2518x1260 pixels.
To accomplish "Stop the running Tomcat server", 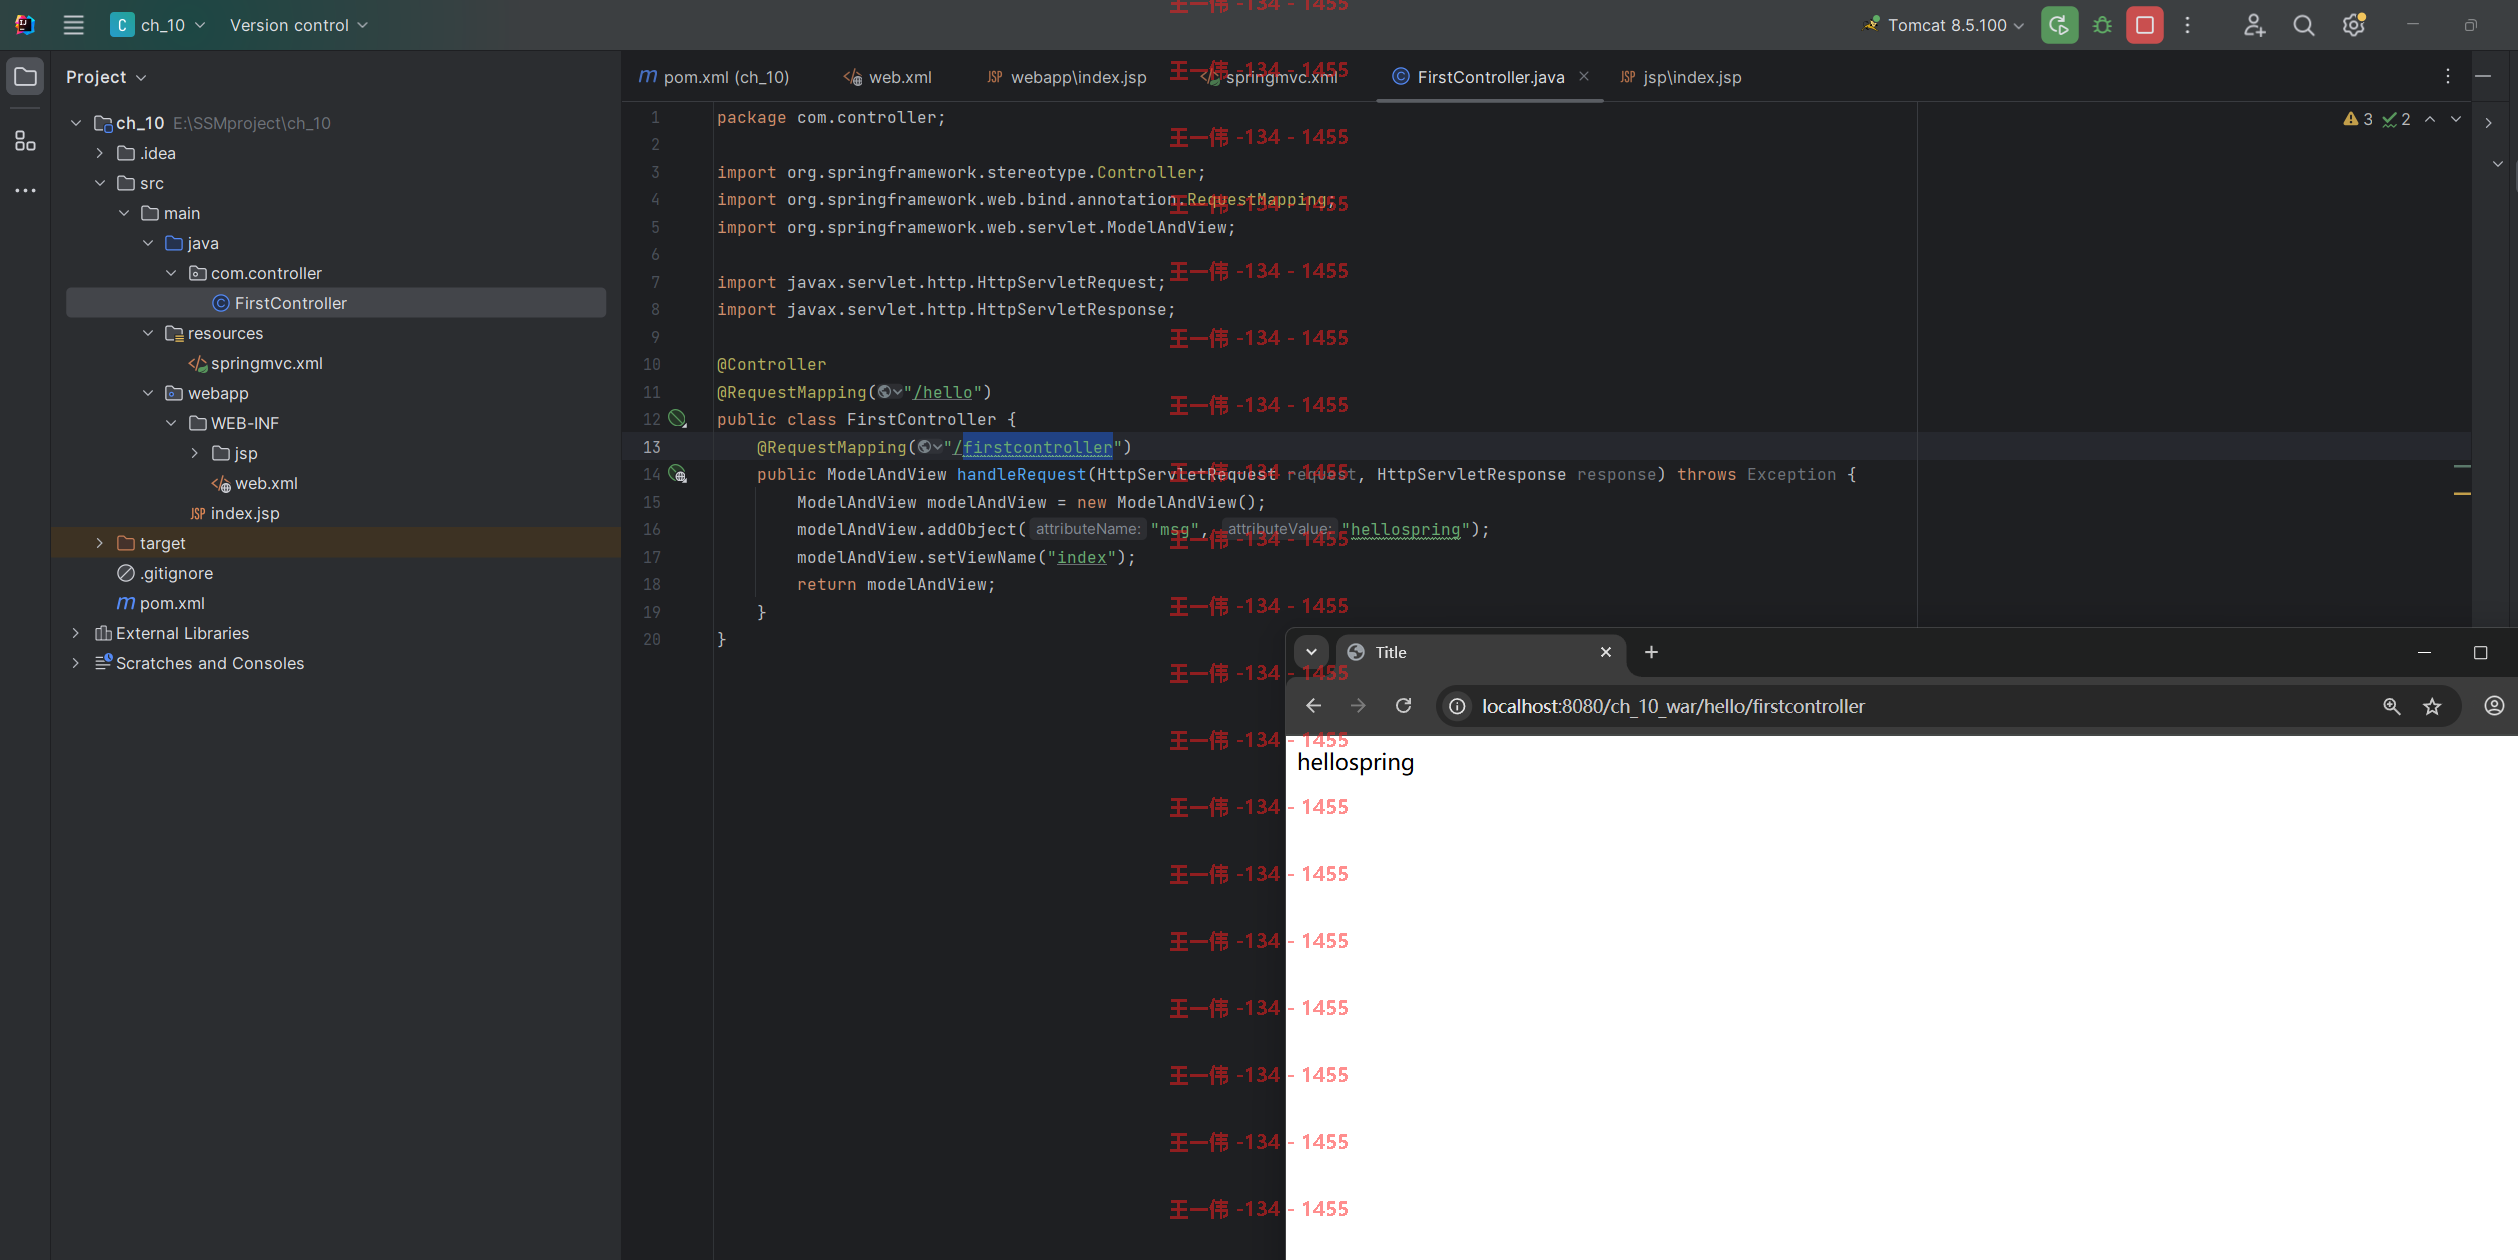I will (x=2144, y=25).
